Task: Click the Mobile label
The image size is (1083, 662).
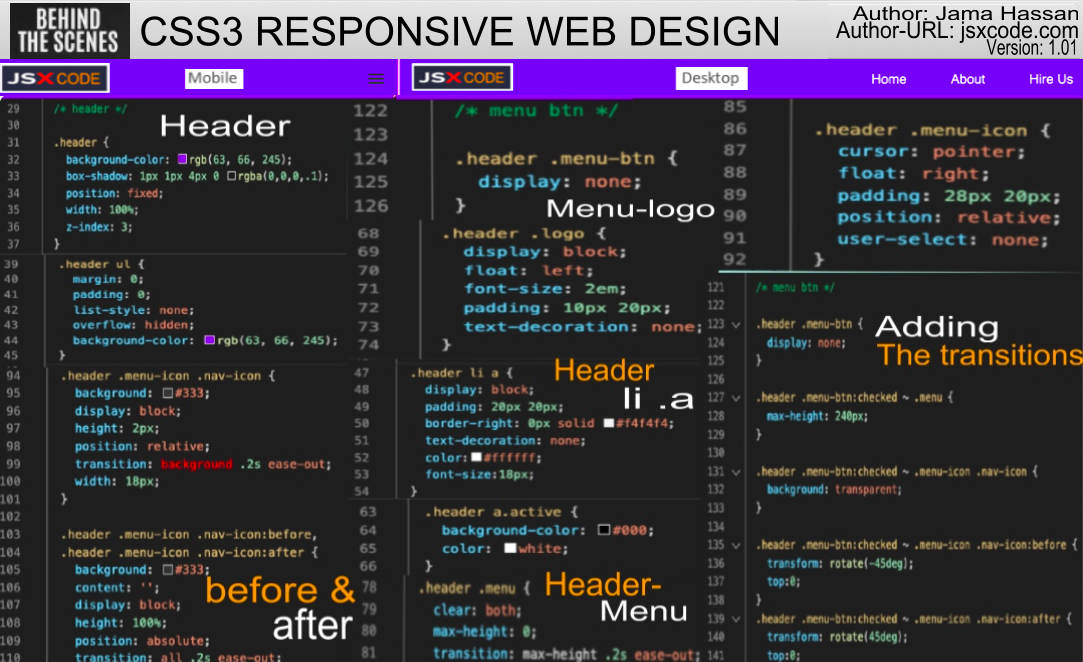Action: tap(213, 78)
